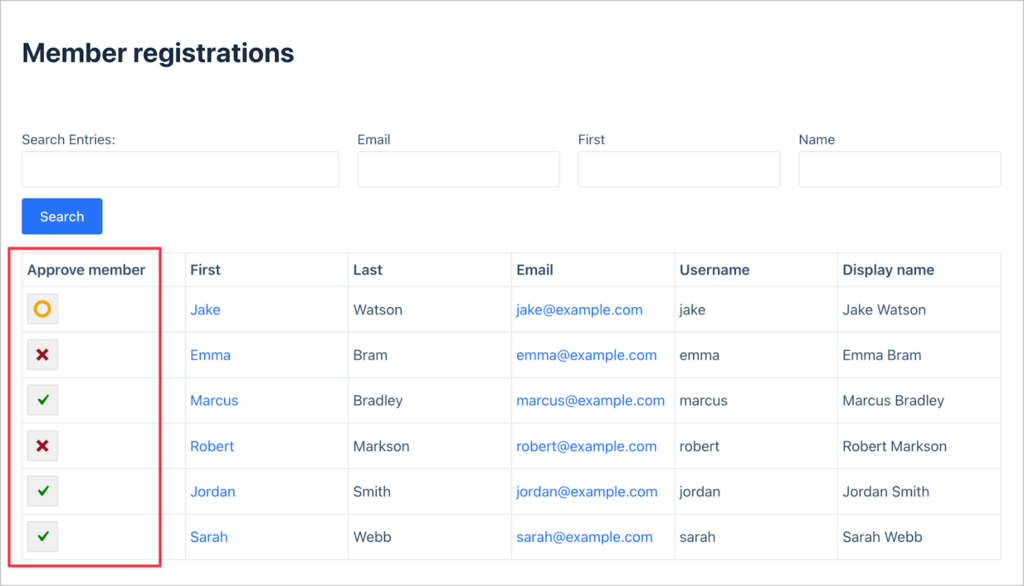Click the approved checkmark for Marcus
The image size is (1024, 586).
point(42,401)
